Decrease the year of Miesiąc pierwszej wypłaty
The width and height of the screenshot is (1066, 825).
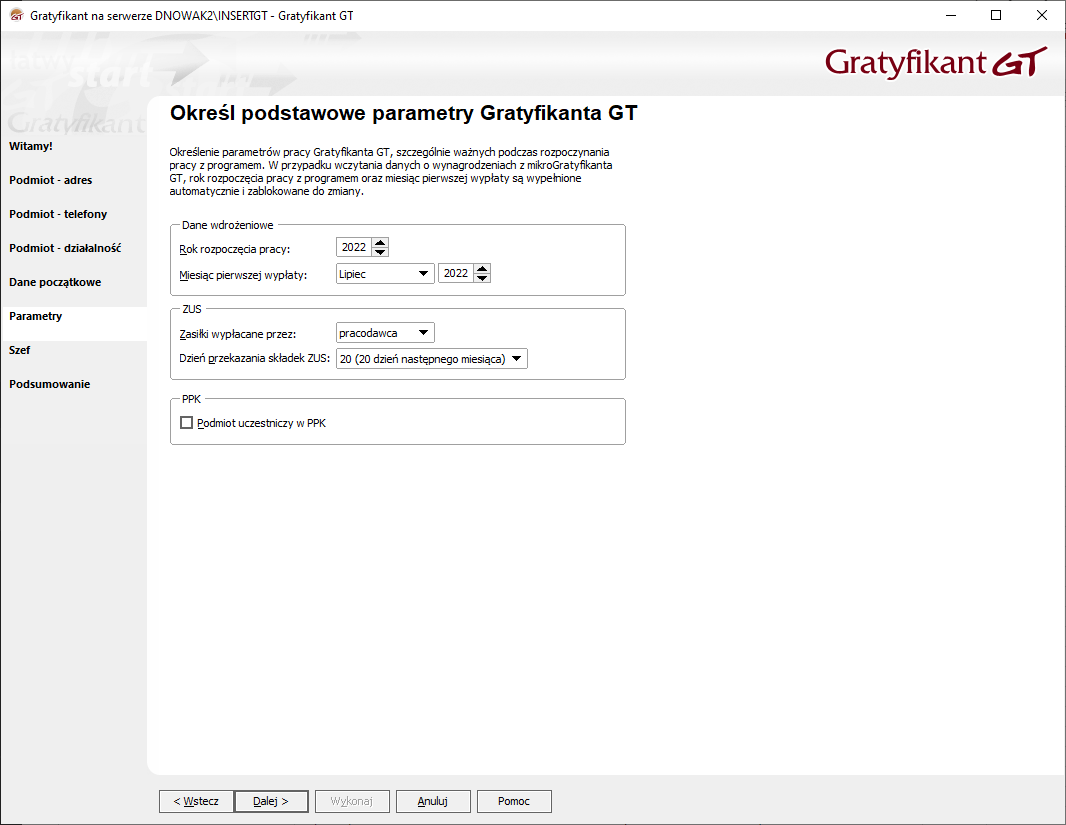tap(482, 278)
